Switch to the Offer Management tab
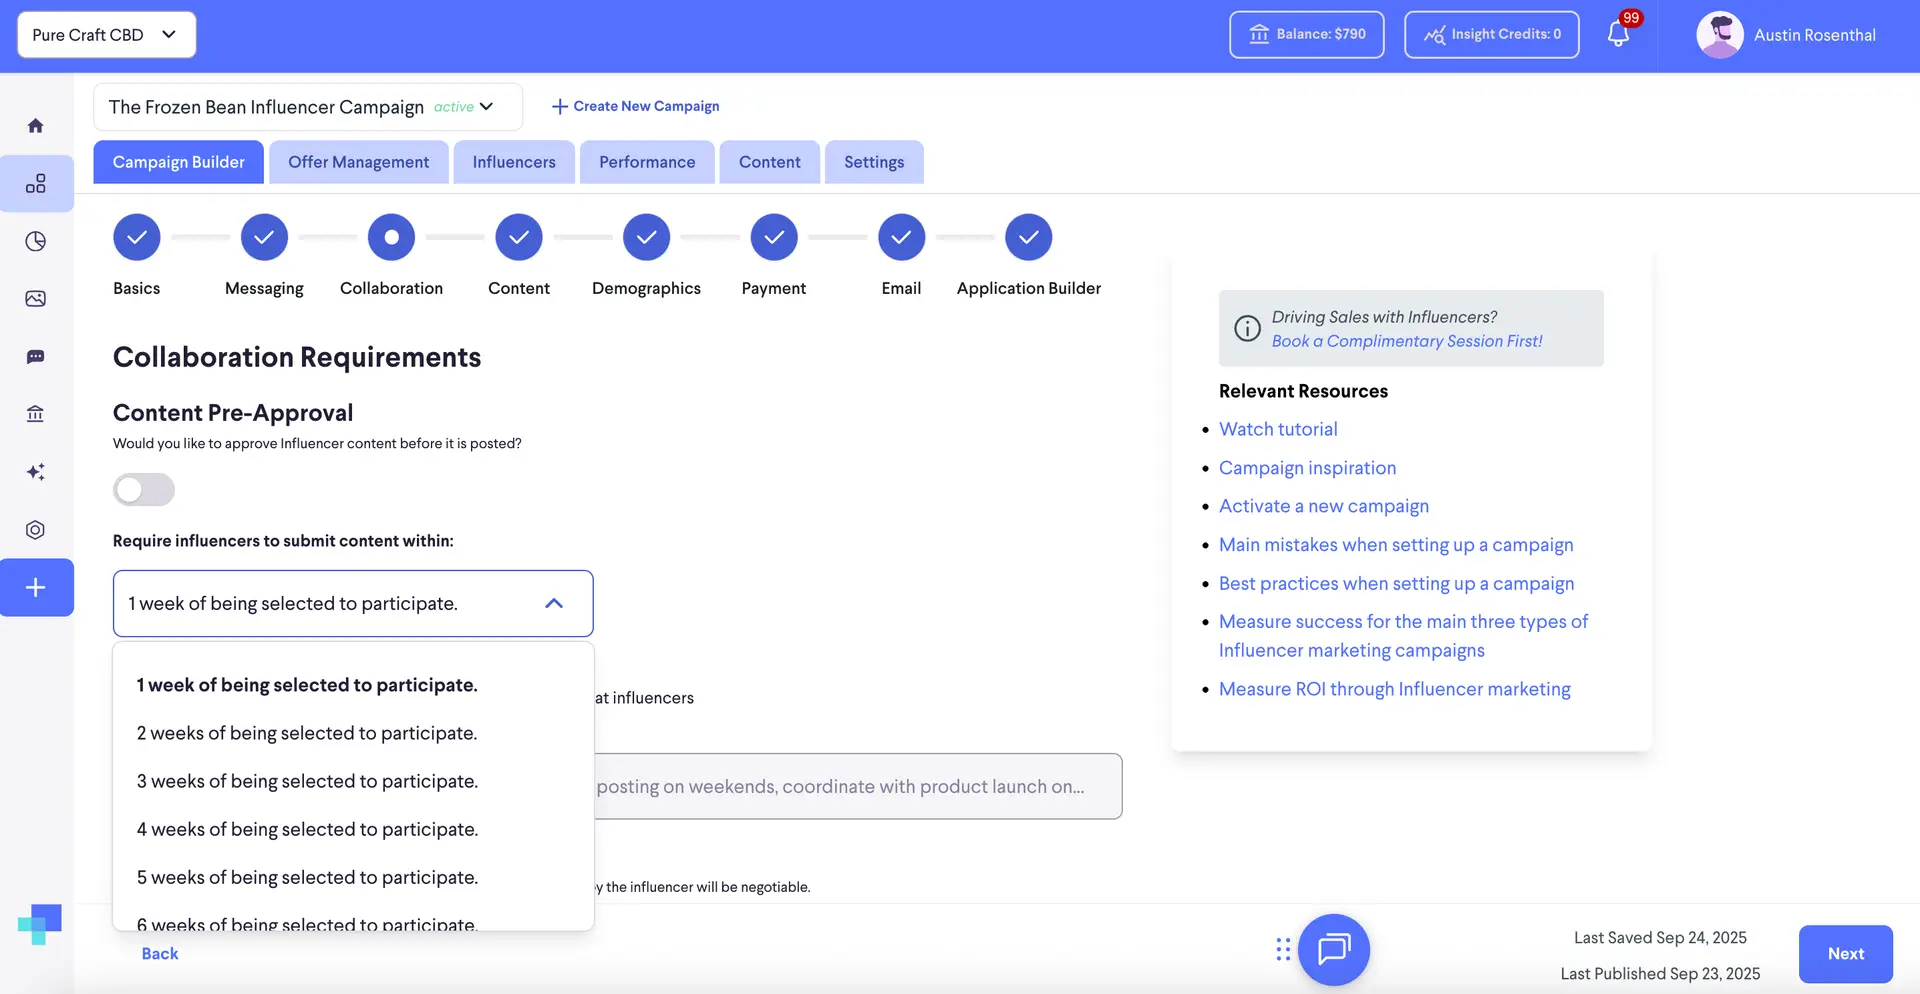This screenshot has width=1920, height=994. pyautogui.click(x=358, y=162)
